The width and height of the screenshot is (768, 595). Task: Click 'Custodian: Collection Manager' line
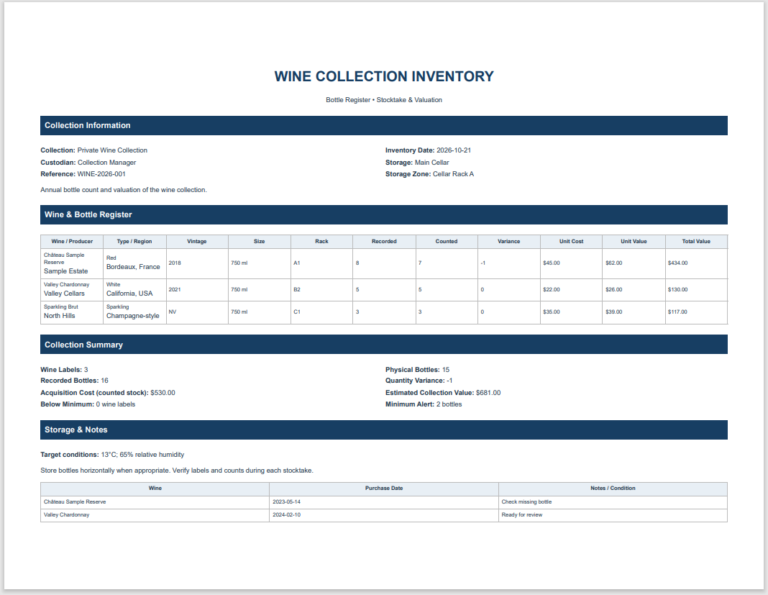click(x=88, y=163)
